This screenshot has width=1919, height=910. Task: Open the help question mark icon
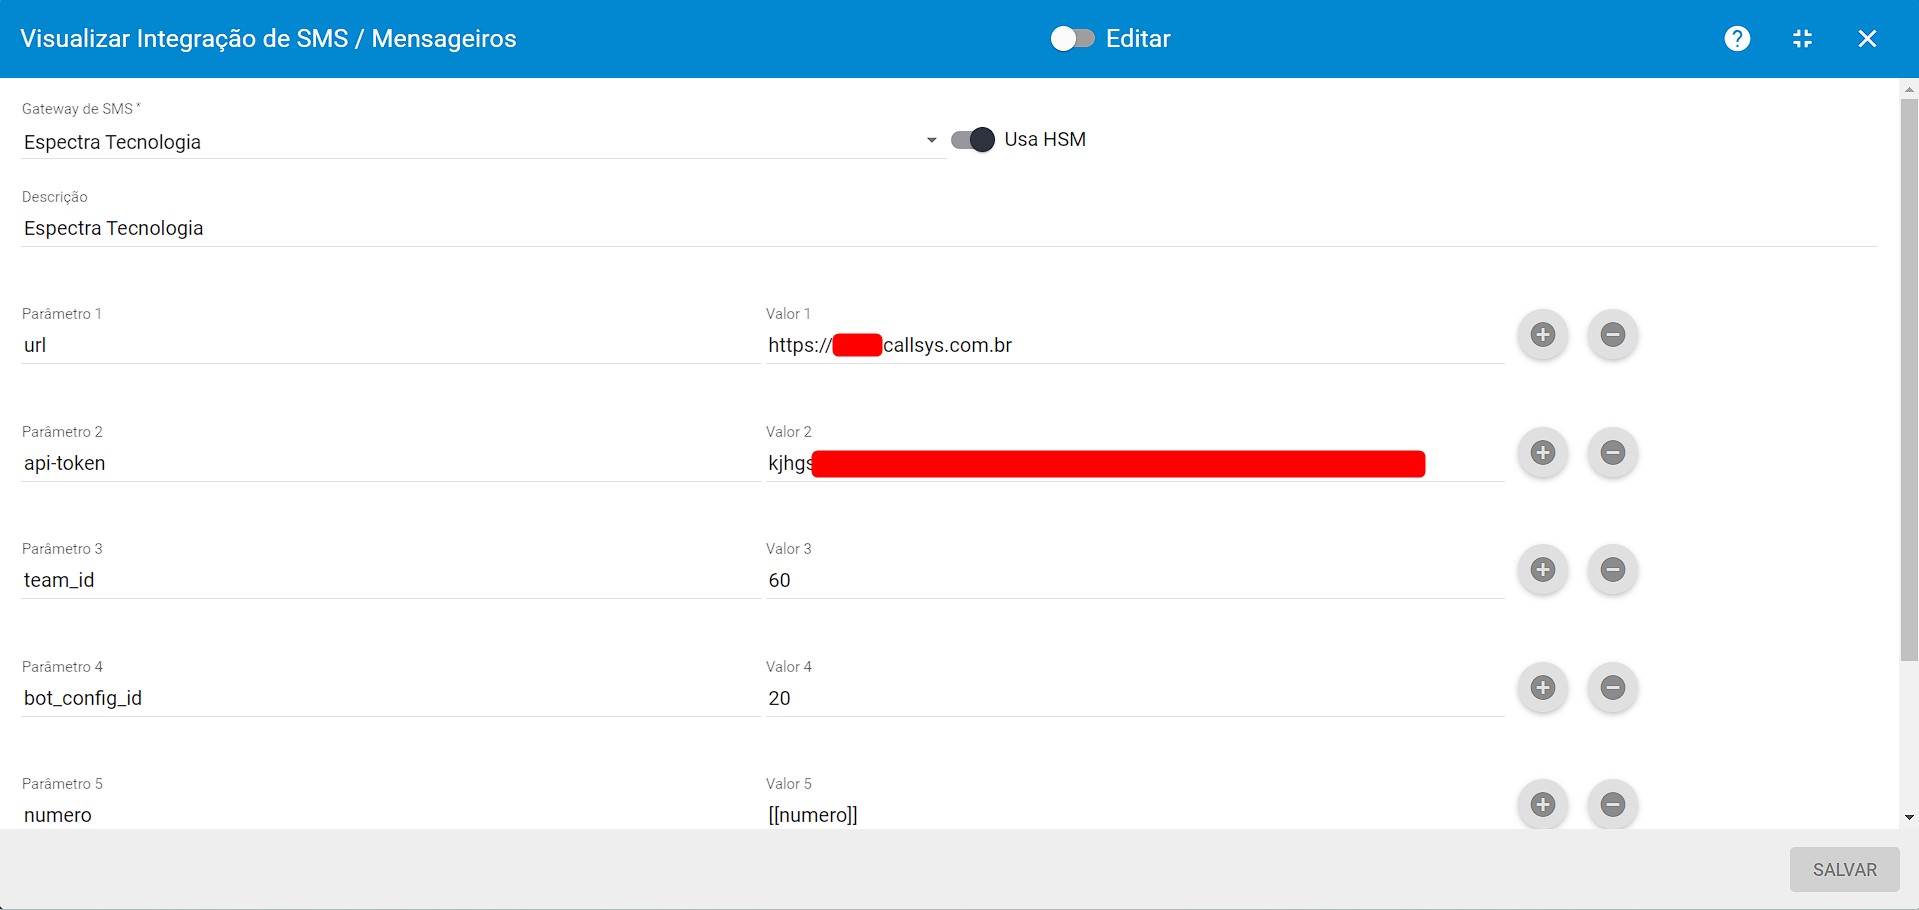(x=1737, y=39)
